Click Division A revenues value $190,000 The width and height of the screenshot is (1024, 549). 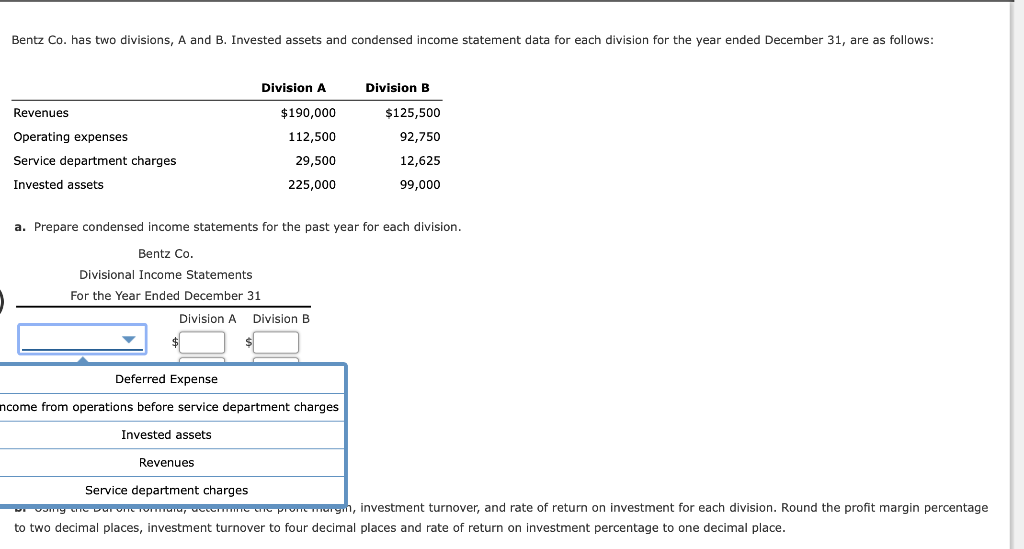pyautogui.click(x=308, y=113)
